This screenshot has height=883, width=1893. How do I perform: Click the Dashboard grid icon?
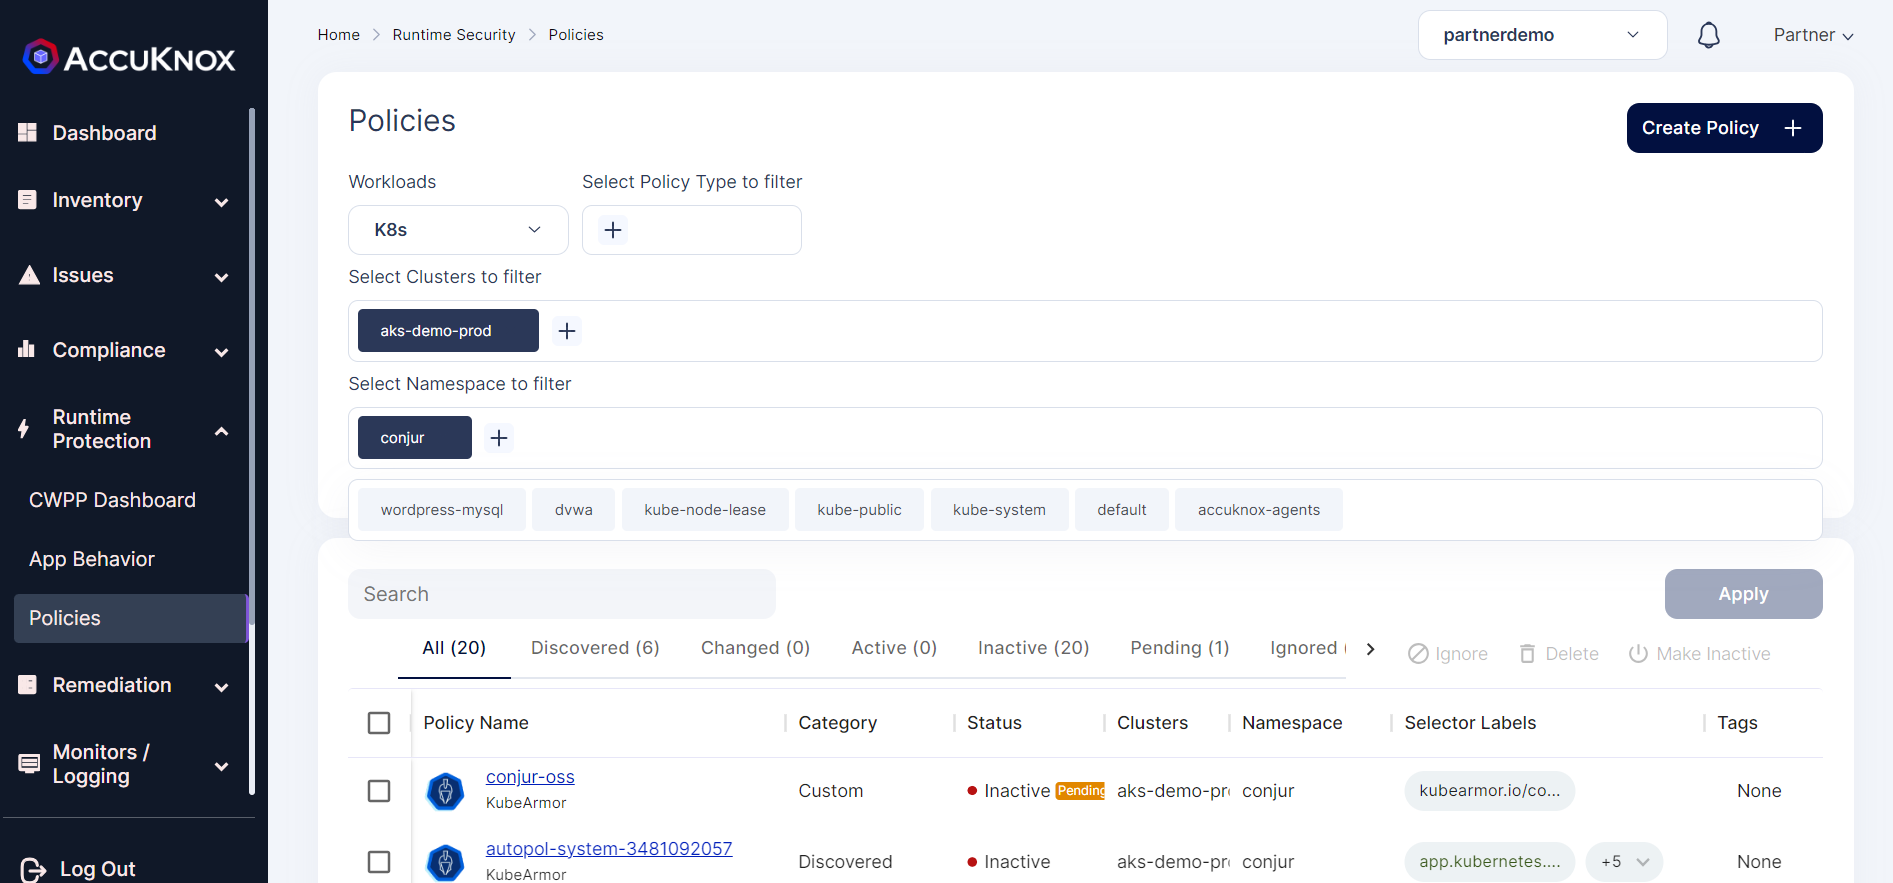(x=28, y=132)
